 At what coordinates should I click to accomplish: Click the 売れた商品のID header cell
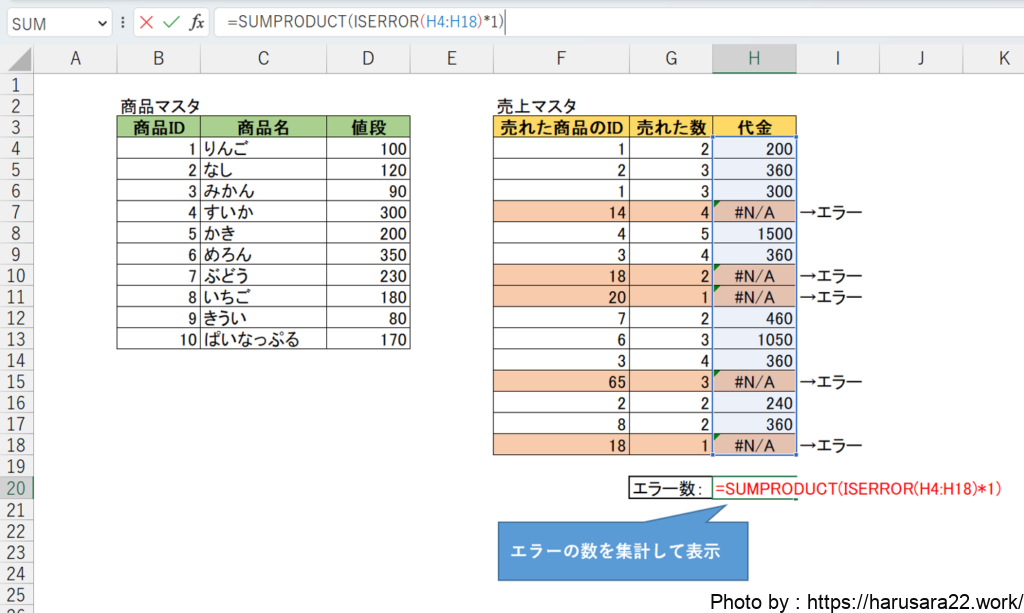click(561, 127)
